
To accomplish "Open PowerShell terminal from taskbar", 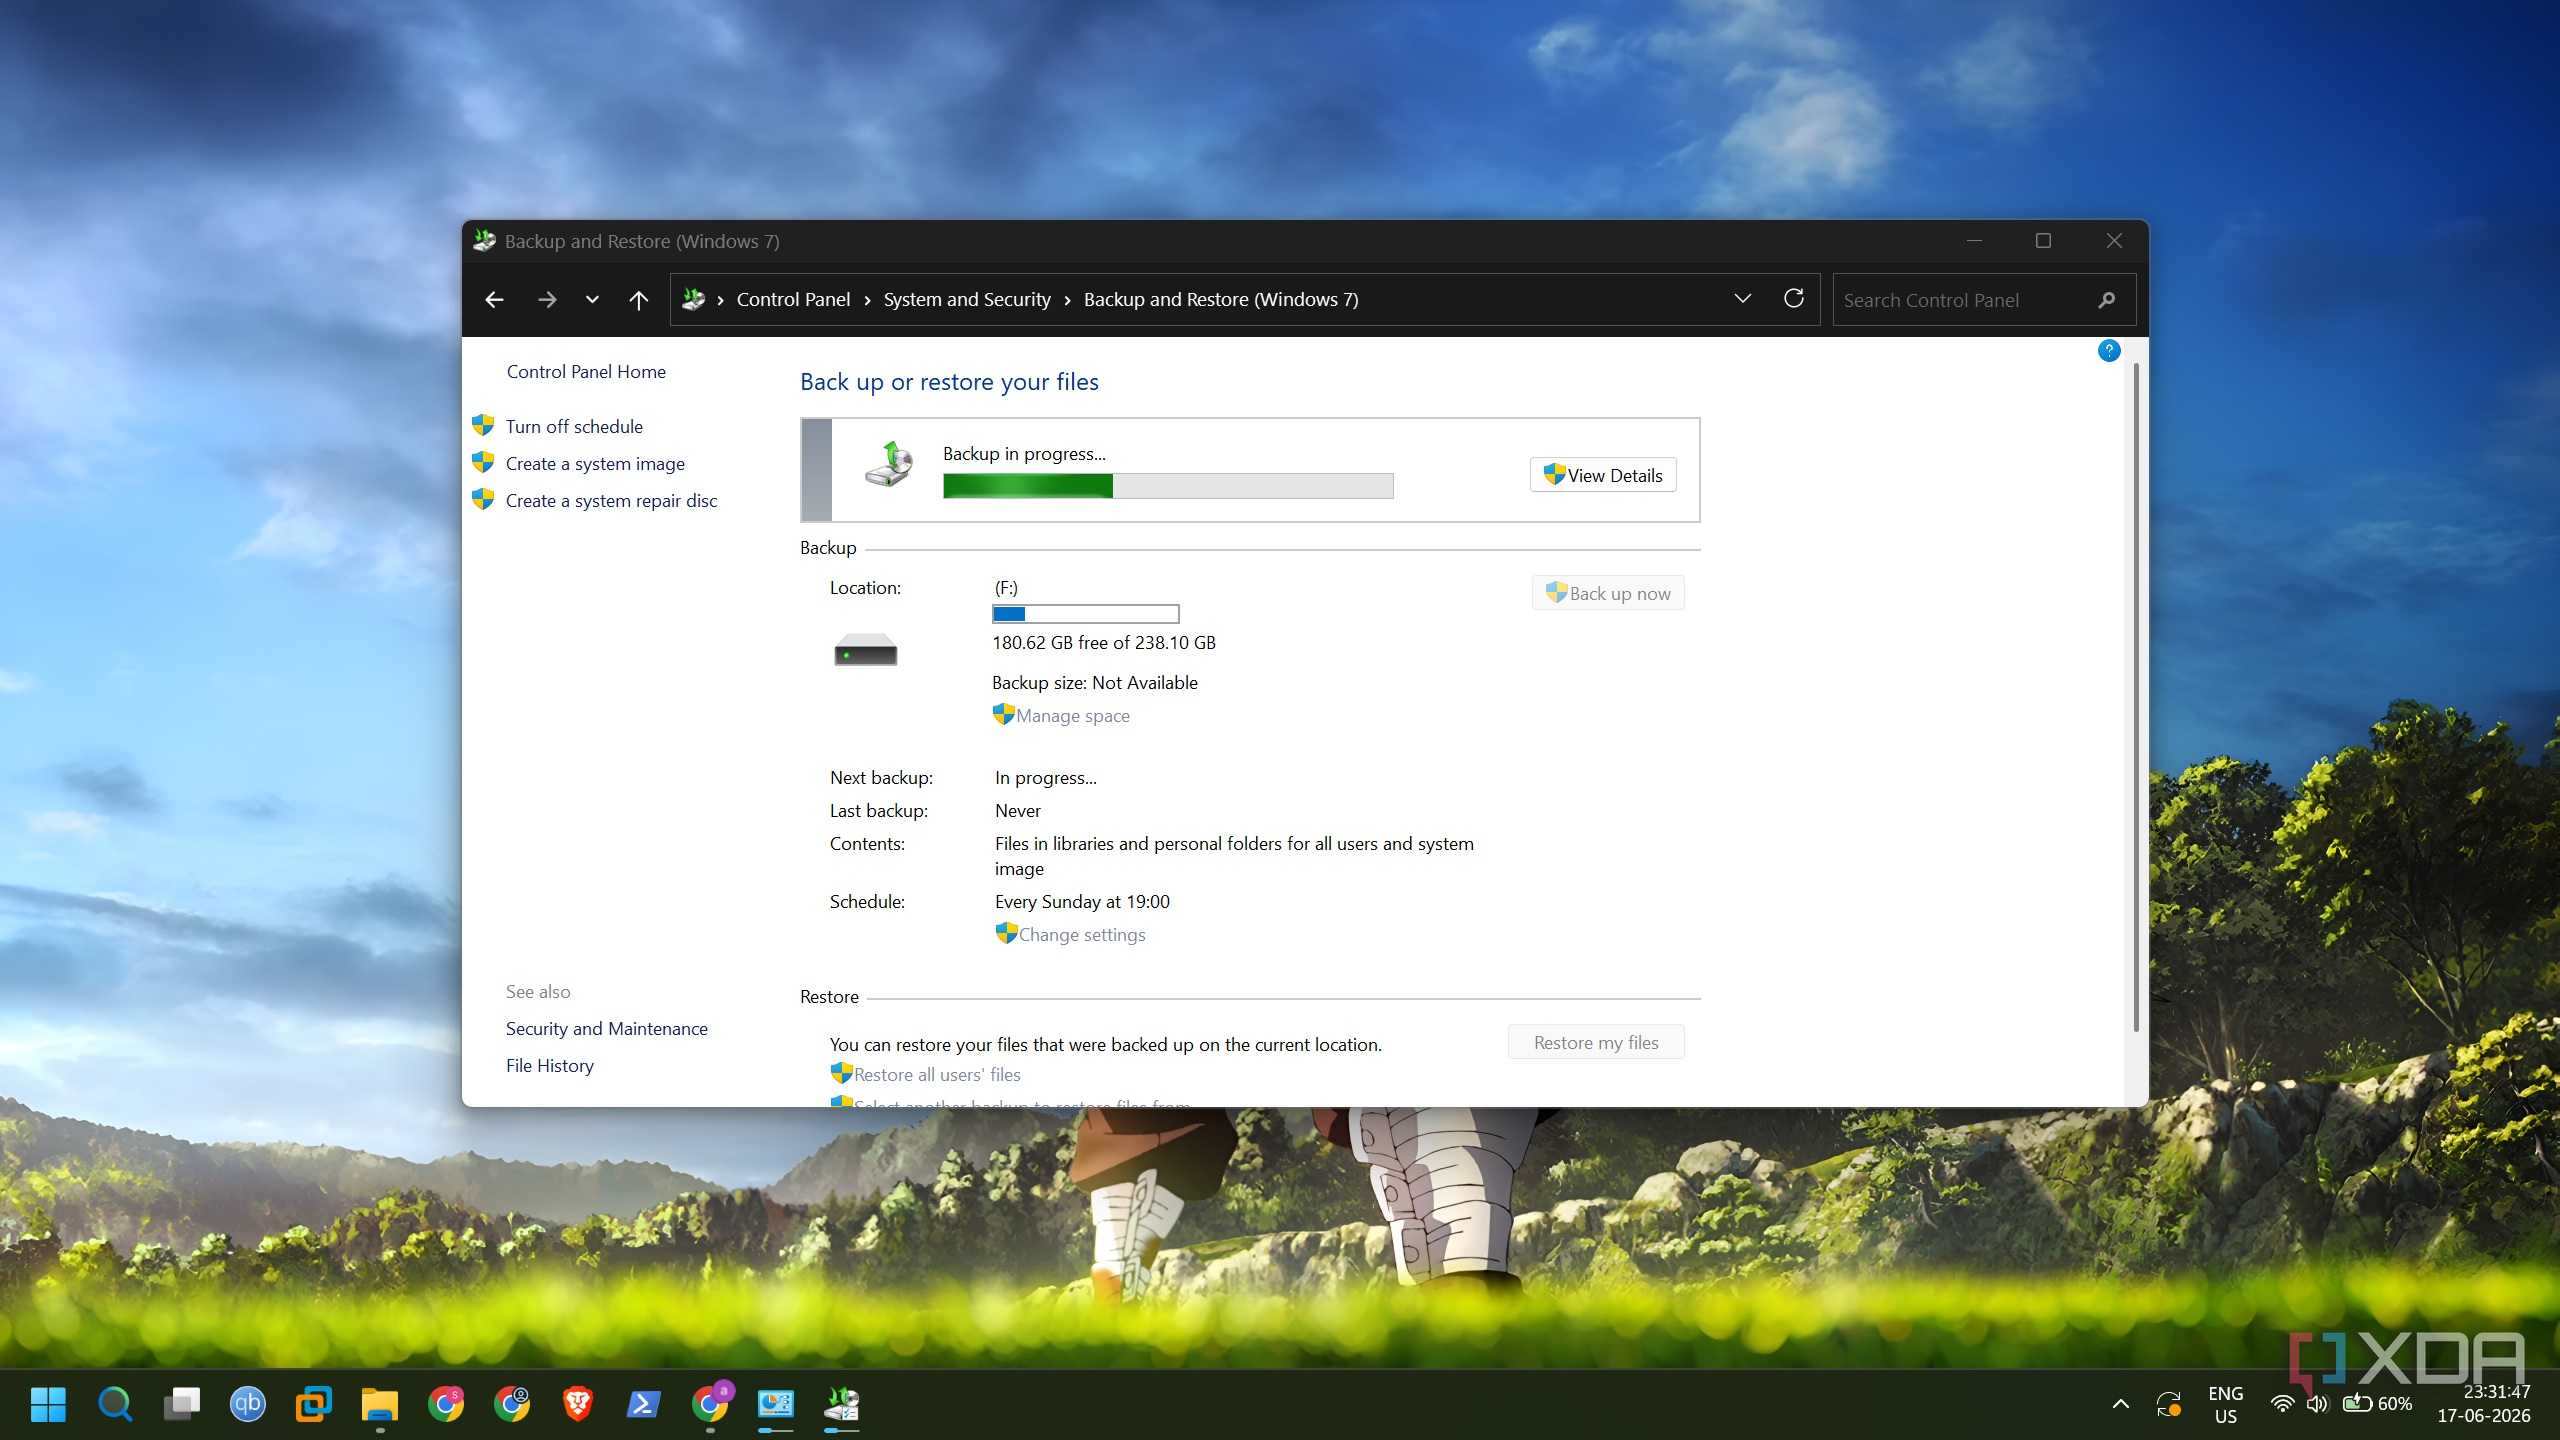I will click(643, 1404).
